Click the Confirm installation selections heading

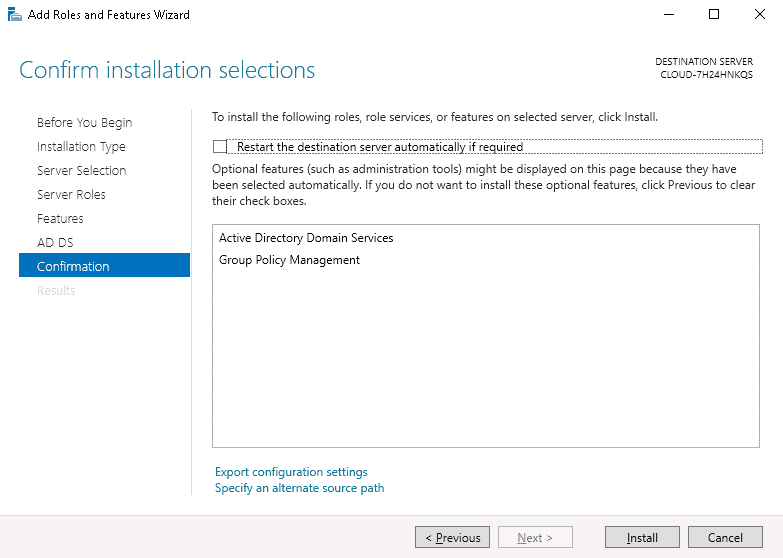[x=167, y=70]
